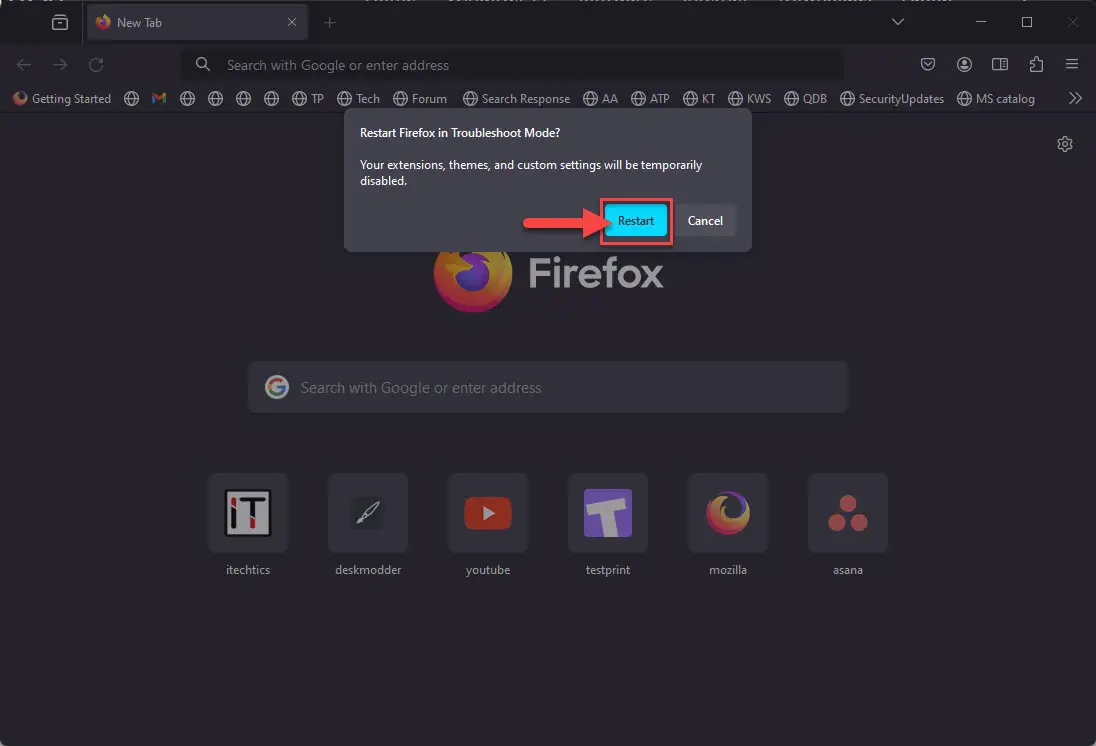
Task: Expand the bookmarks overflow chevron
Action: pyautogui.click(x=1076, y=98)
